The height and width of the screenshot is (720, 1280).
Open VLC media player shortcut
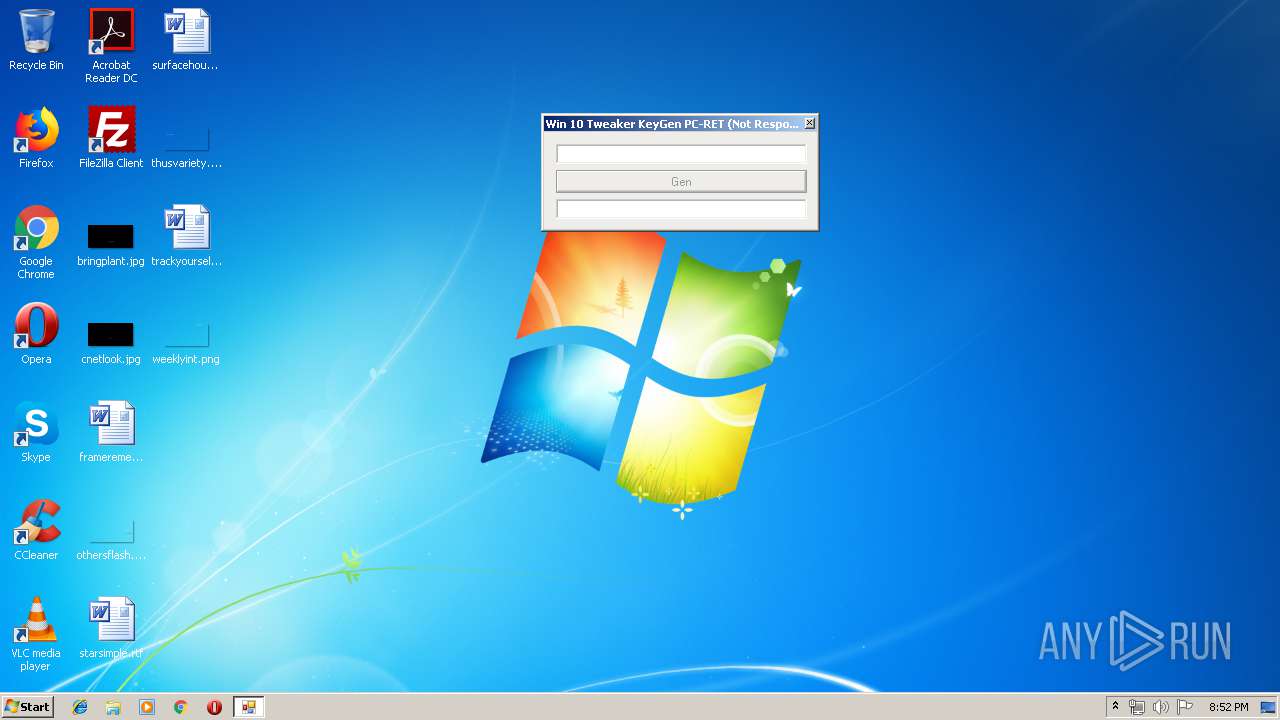click(x=36, y=634)
